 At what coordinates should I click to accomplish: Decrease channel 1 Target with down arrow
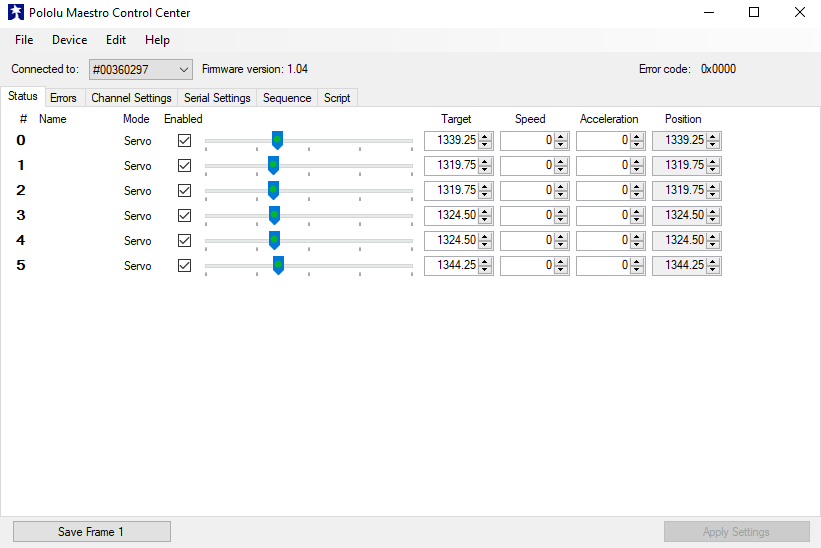(485, 170)
